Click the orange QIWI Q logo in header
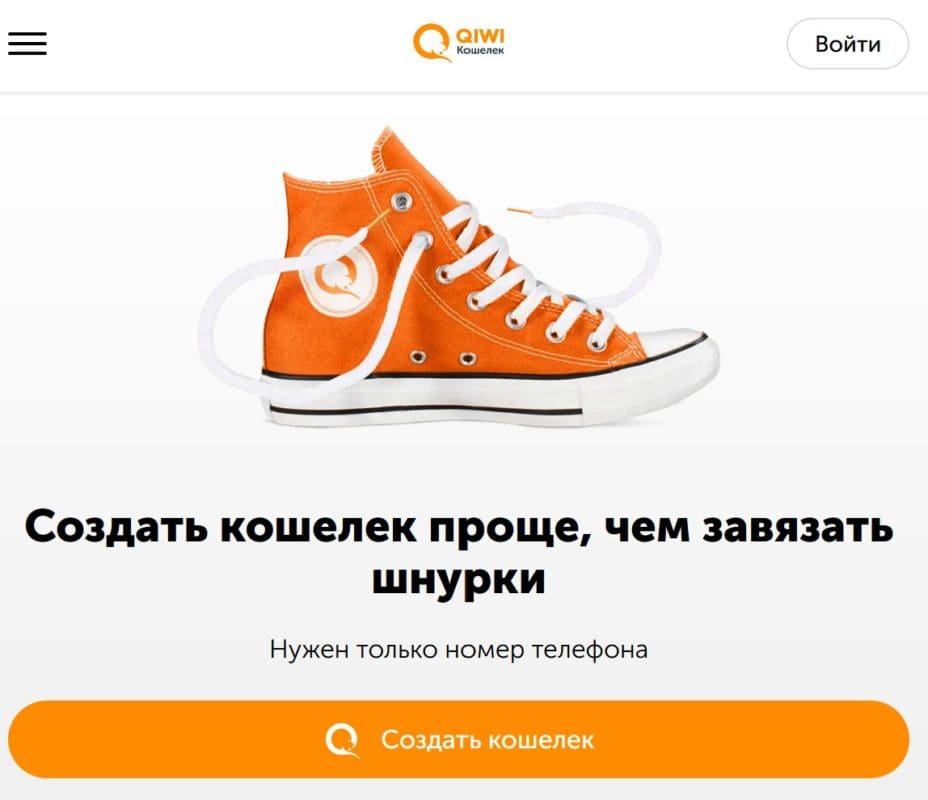 431,43
